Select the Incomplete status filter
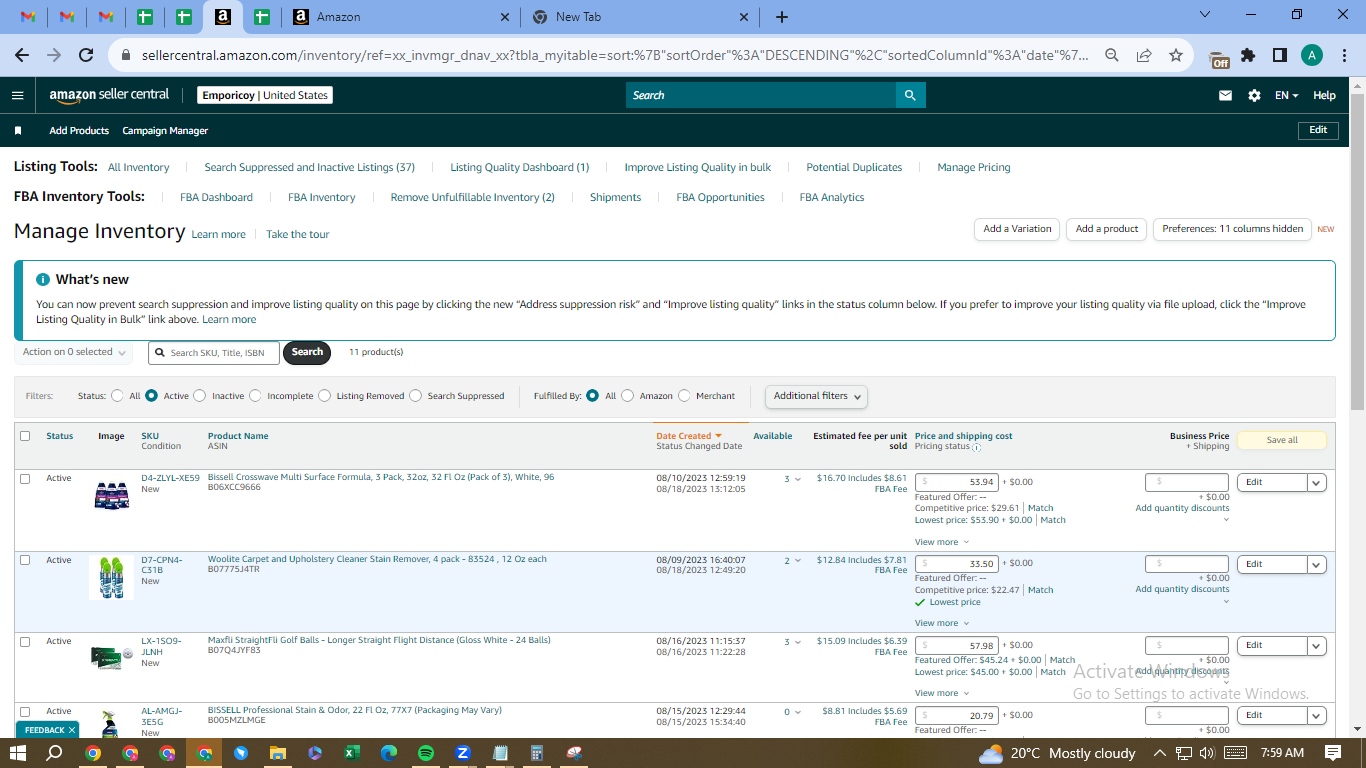 pyautogui.click(x=255, y=396)
